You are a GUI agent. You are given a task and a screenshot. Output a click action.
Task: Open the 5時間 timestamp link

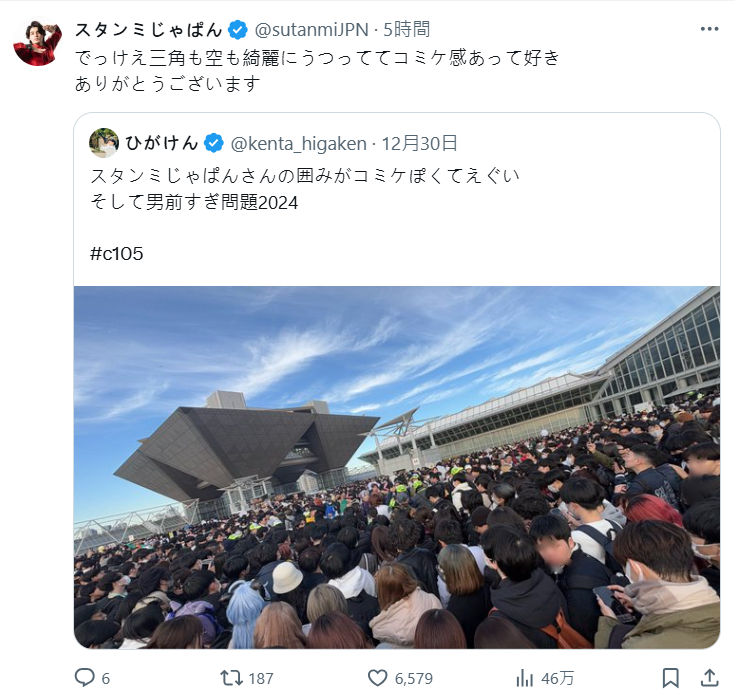[406, 30]
